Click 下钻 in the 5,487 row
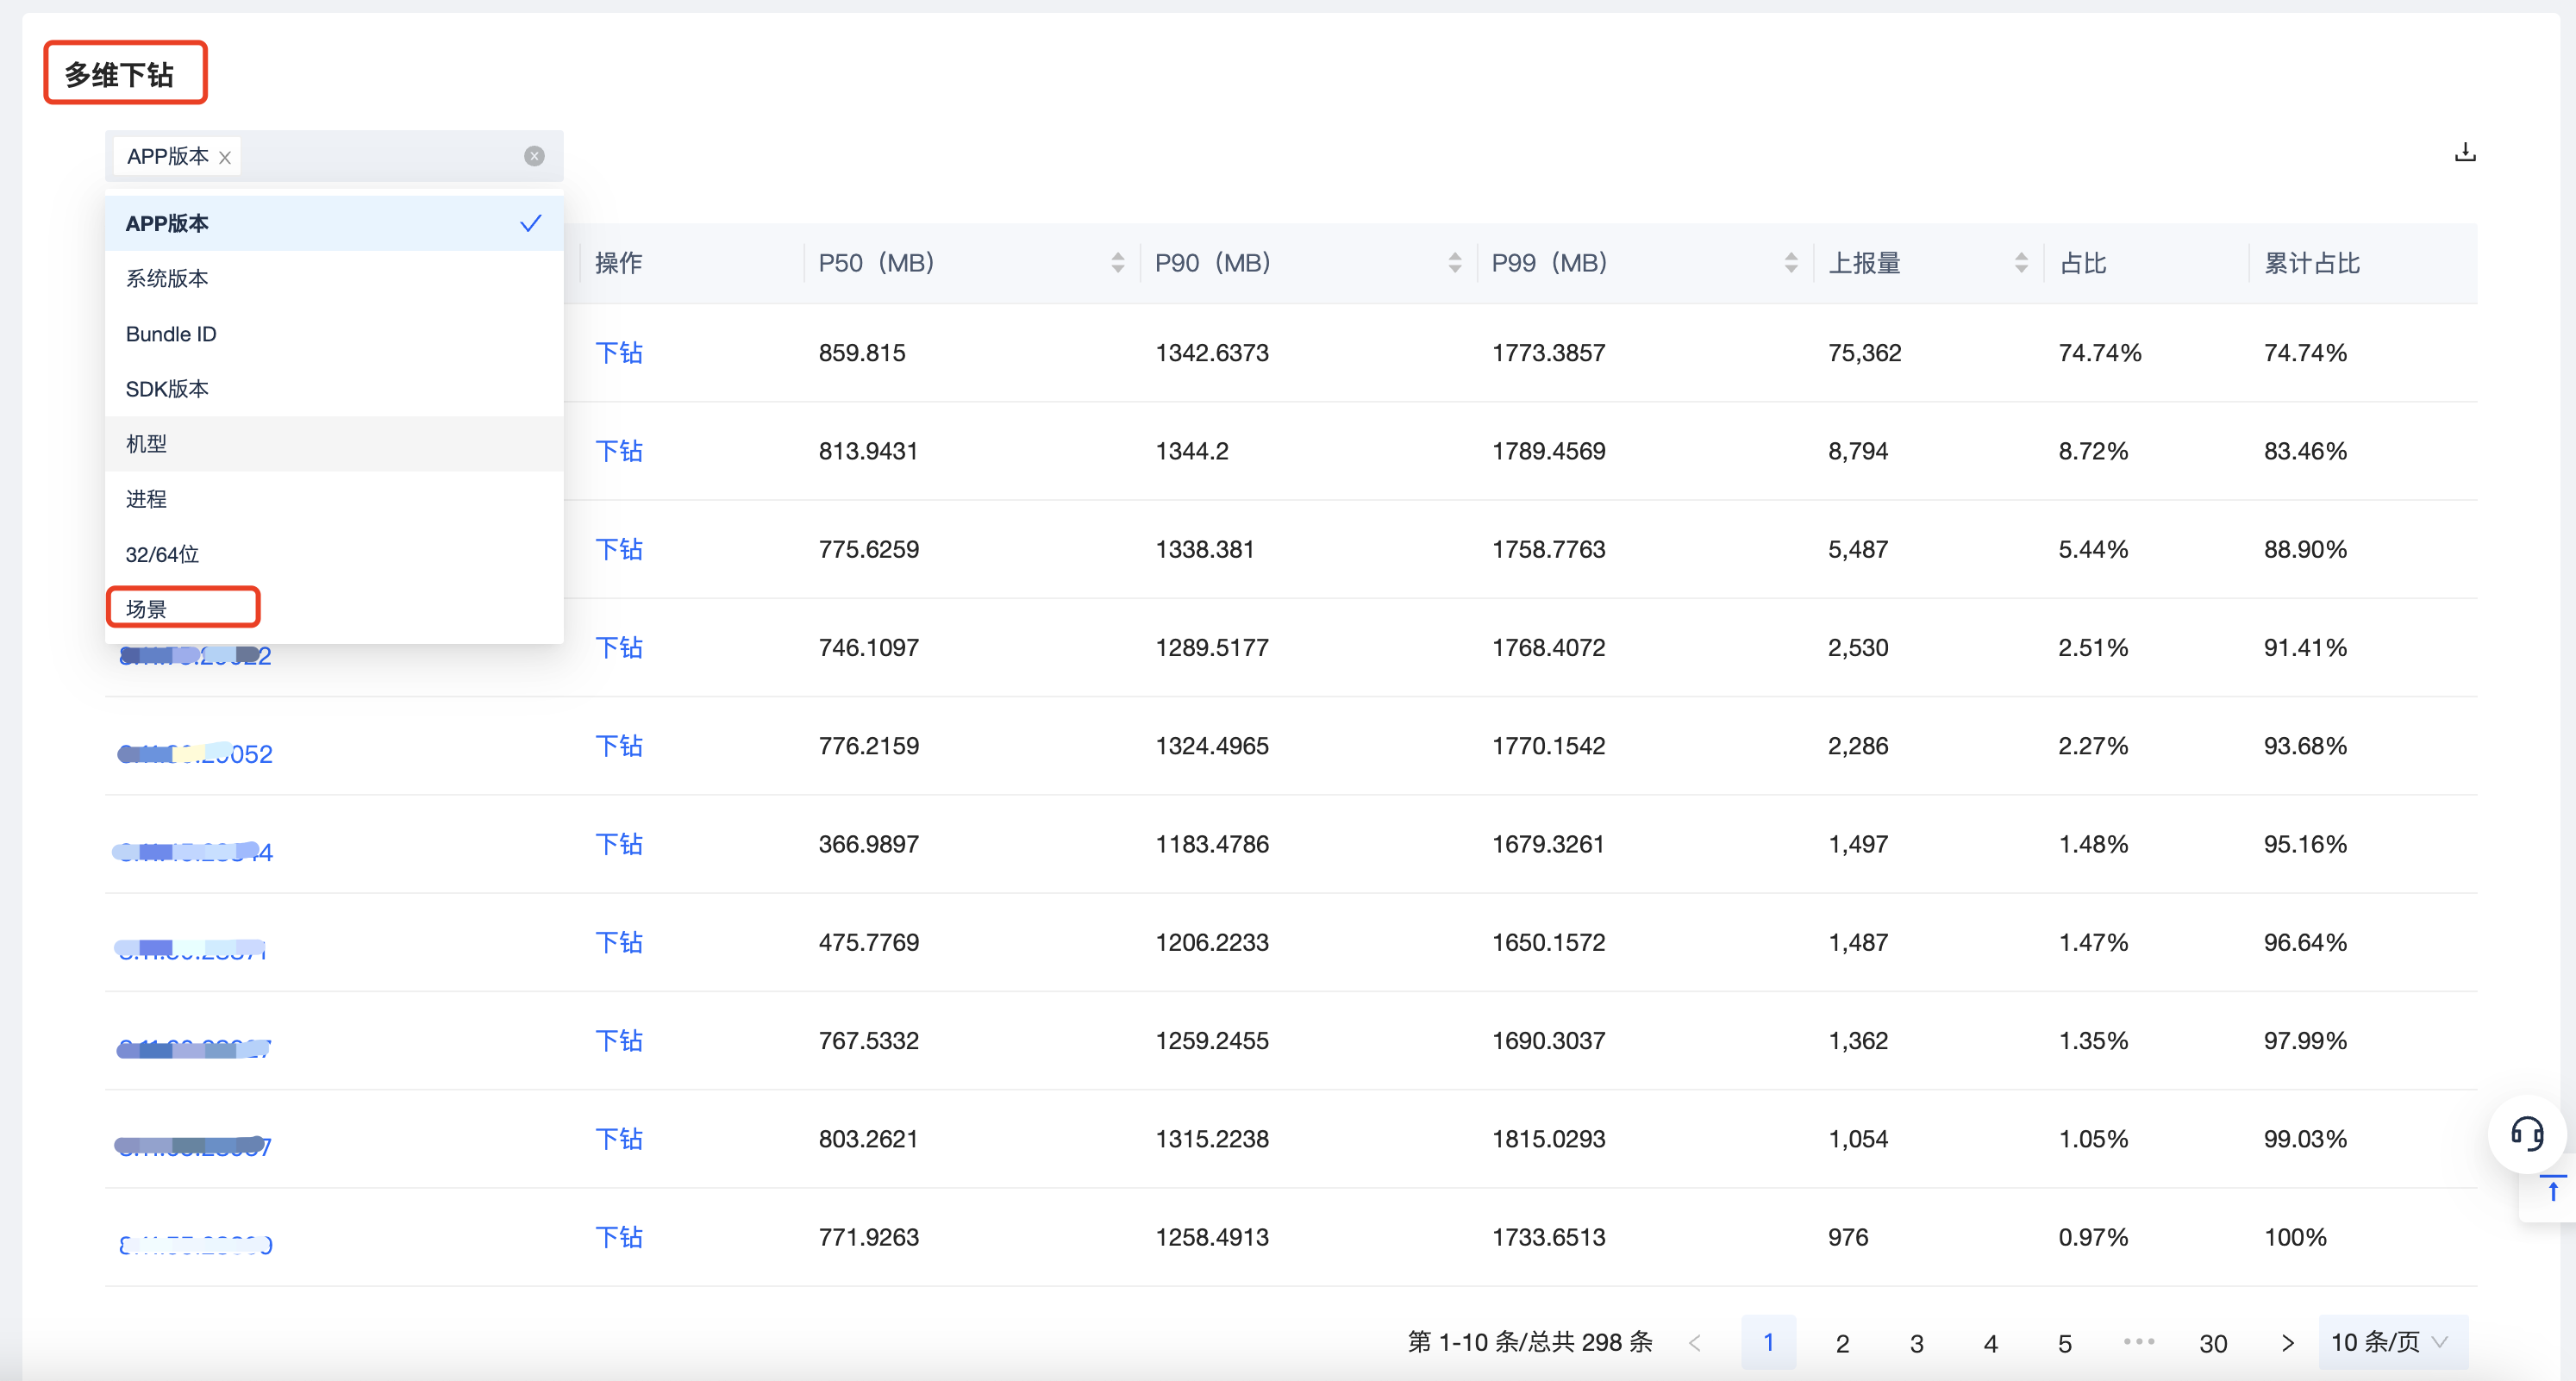This screenshot has height=1381, width=2576. tap(619, 549)
